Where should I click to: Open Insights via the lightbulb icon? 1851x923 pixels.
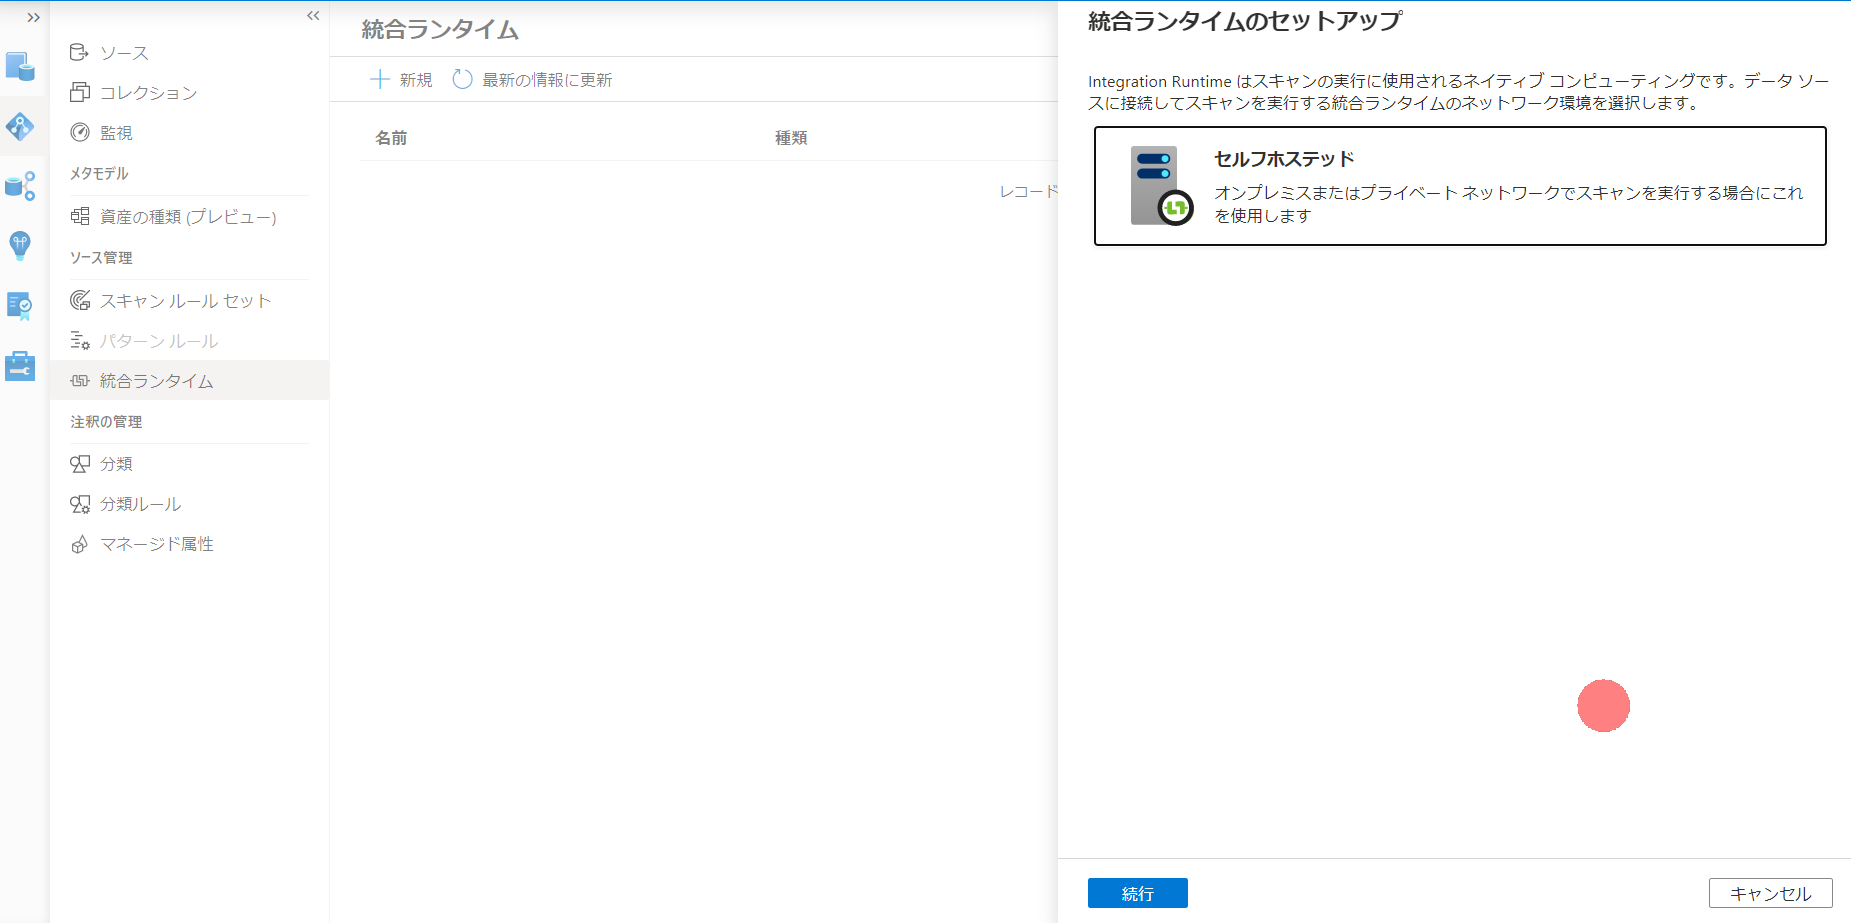click(x=21, y=246)
